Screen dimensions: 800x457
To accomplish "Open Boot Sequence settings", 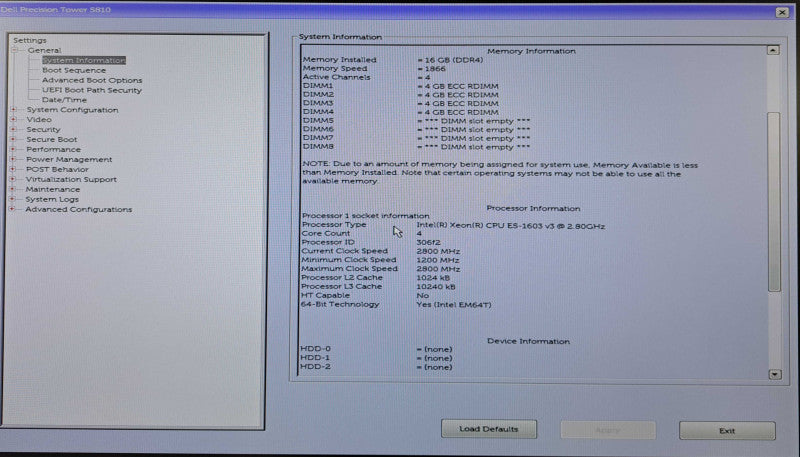I will click(x=74, y=70).
